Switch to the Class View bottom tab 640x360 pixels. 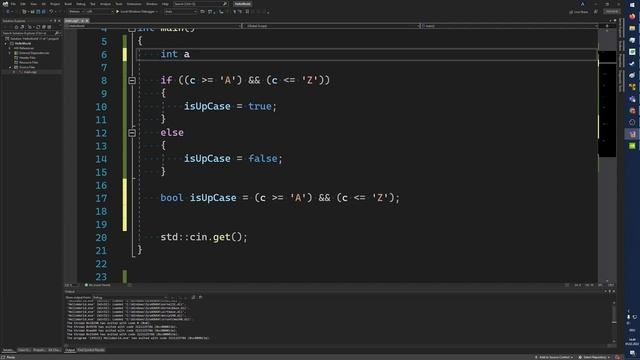(x=24, y=350)
